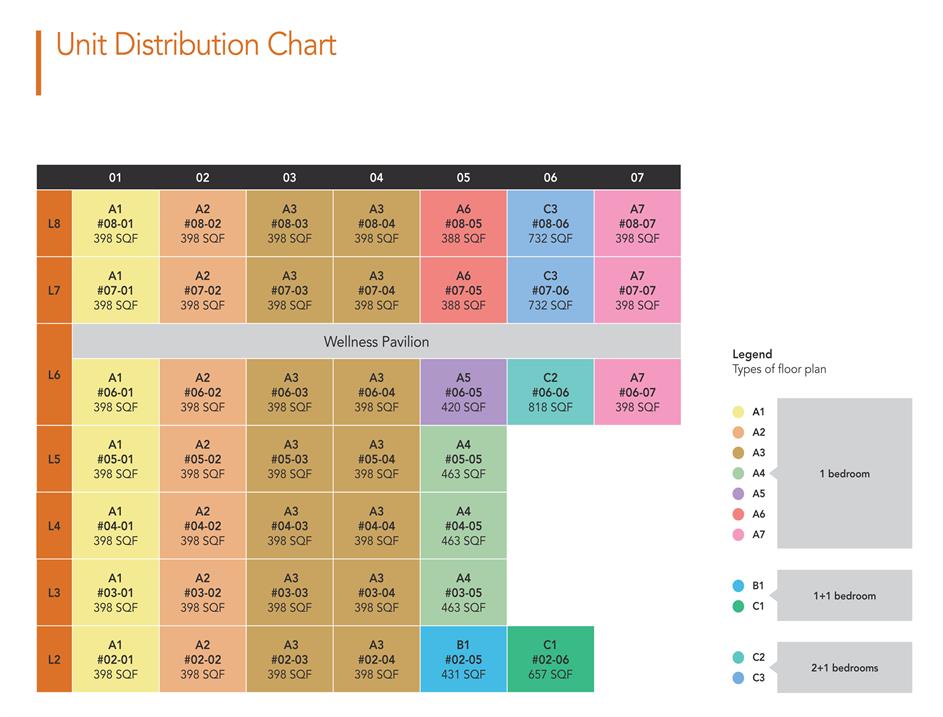This screenshot has width=943, height=717.
Task: Choose unit #02-05 B1 cell
Action: (463, 659)
